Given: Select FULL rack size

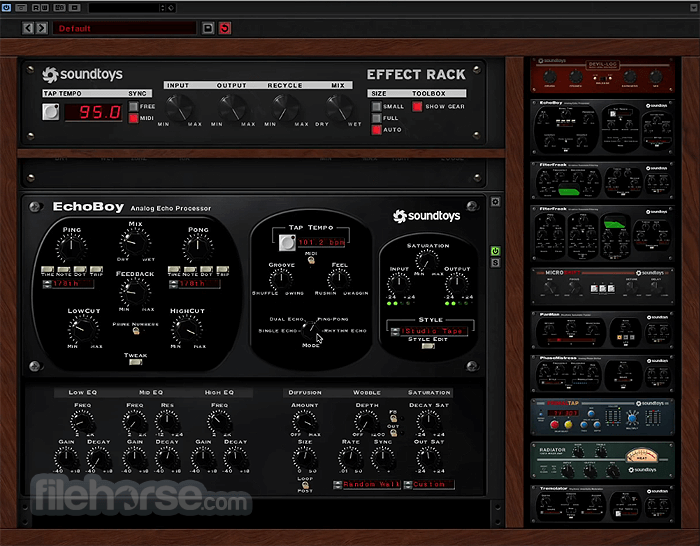Looking at the screenshot, I should pyautogui.click(x=377, y=118).
